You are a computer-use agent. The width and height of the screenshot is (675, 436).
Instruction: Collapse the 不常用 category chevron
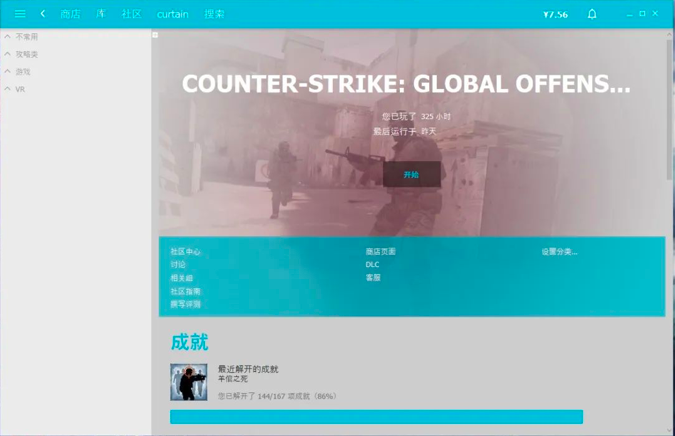7,37
